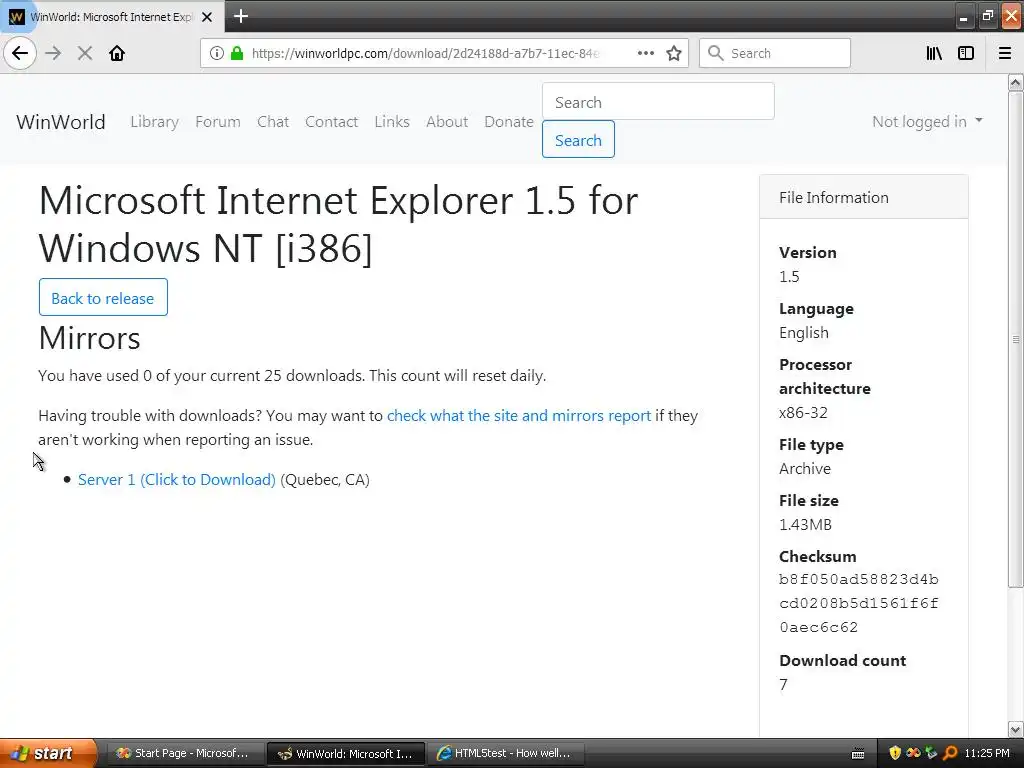Minimize the browser window
The height and width of the screenshot is (768, 1024).
(x=964, y=17)
